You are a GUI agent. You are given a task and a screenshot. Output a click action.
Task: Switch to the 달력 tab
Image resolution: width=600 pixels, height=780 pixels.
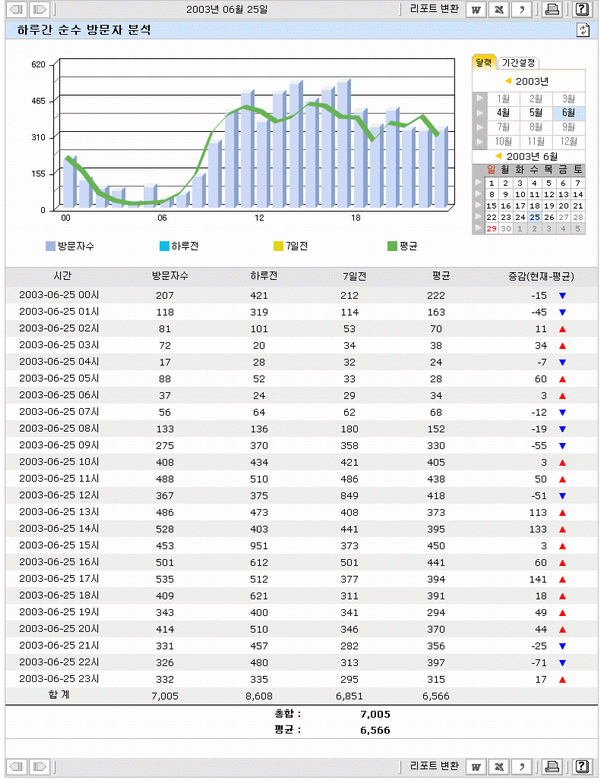(x=484, y=62)
